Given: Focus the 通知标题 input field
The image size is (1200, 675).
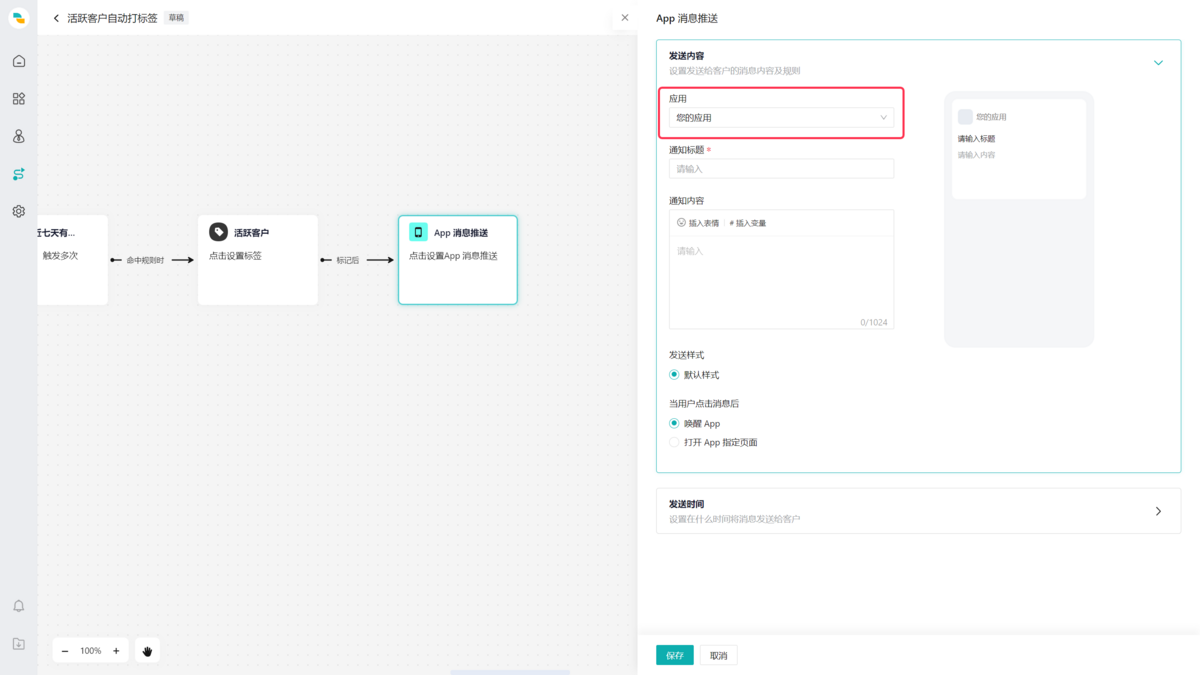Looking at the screenshot, I should [x=781, y=169].
